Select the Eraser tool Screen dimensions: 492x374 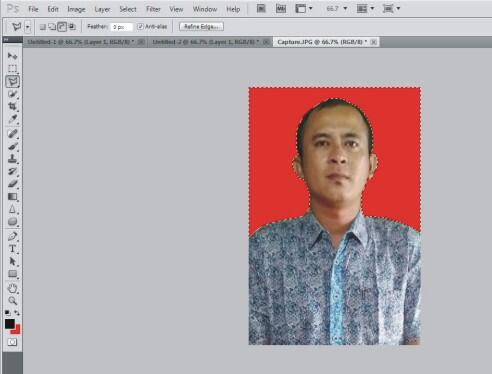pos(13,184)
